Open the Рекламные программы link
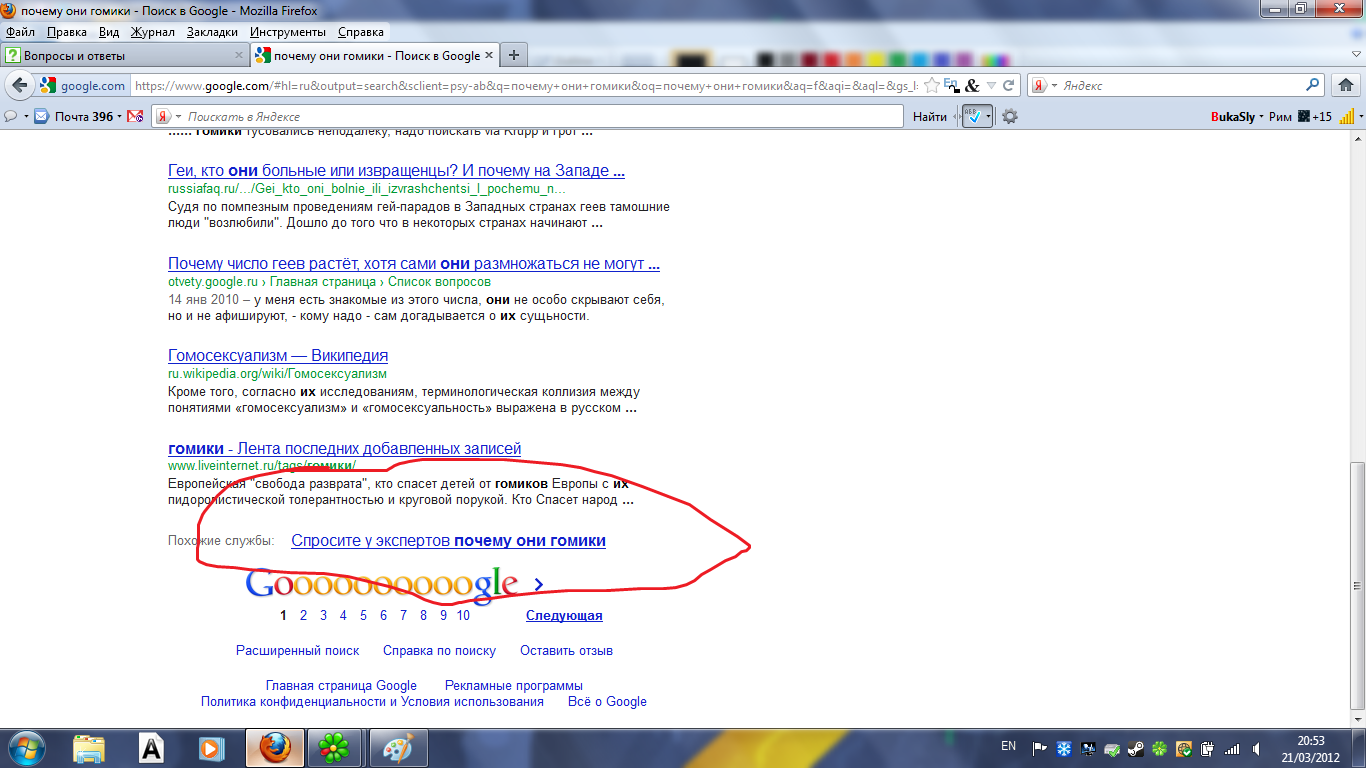1366x768 pixels. point(514,686)
